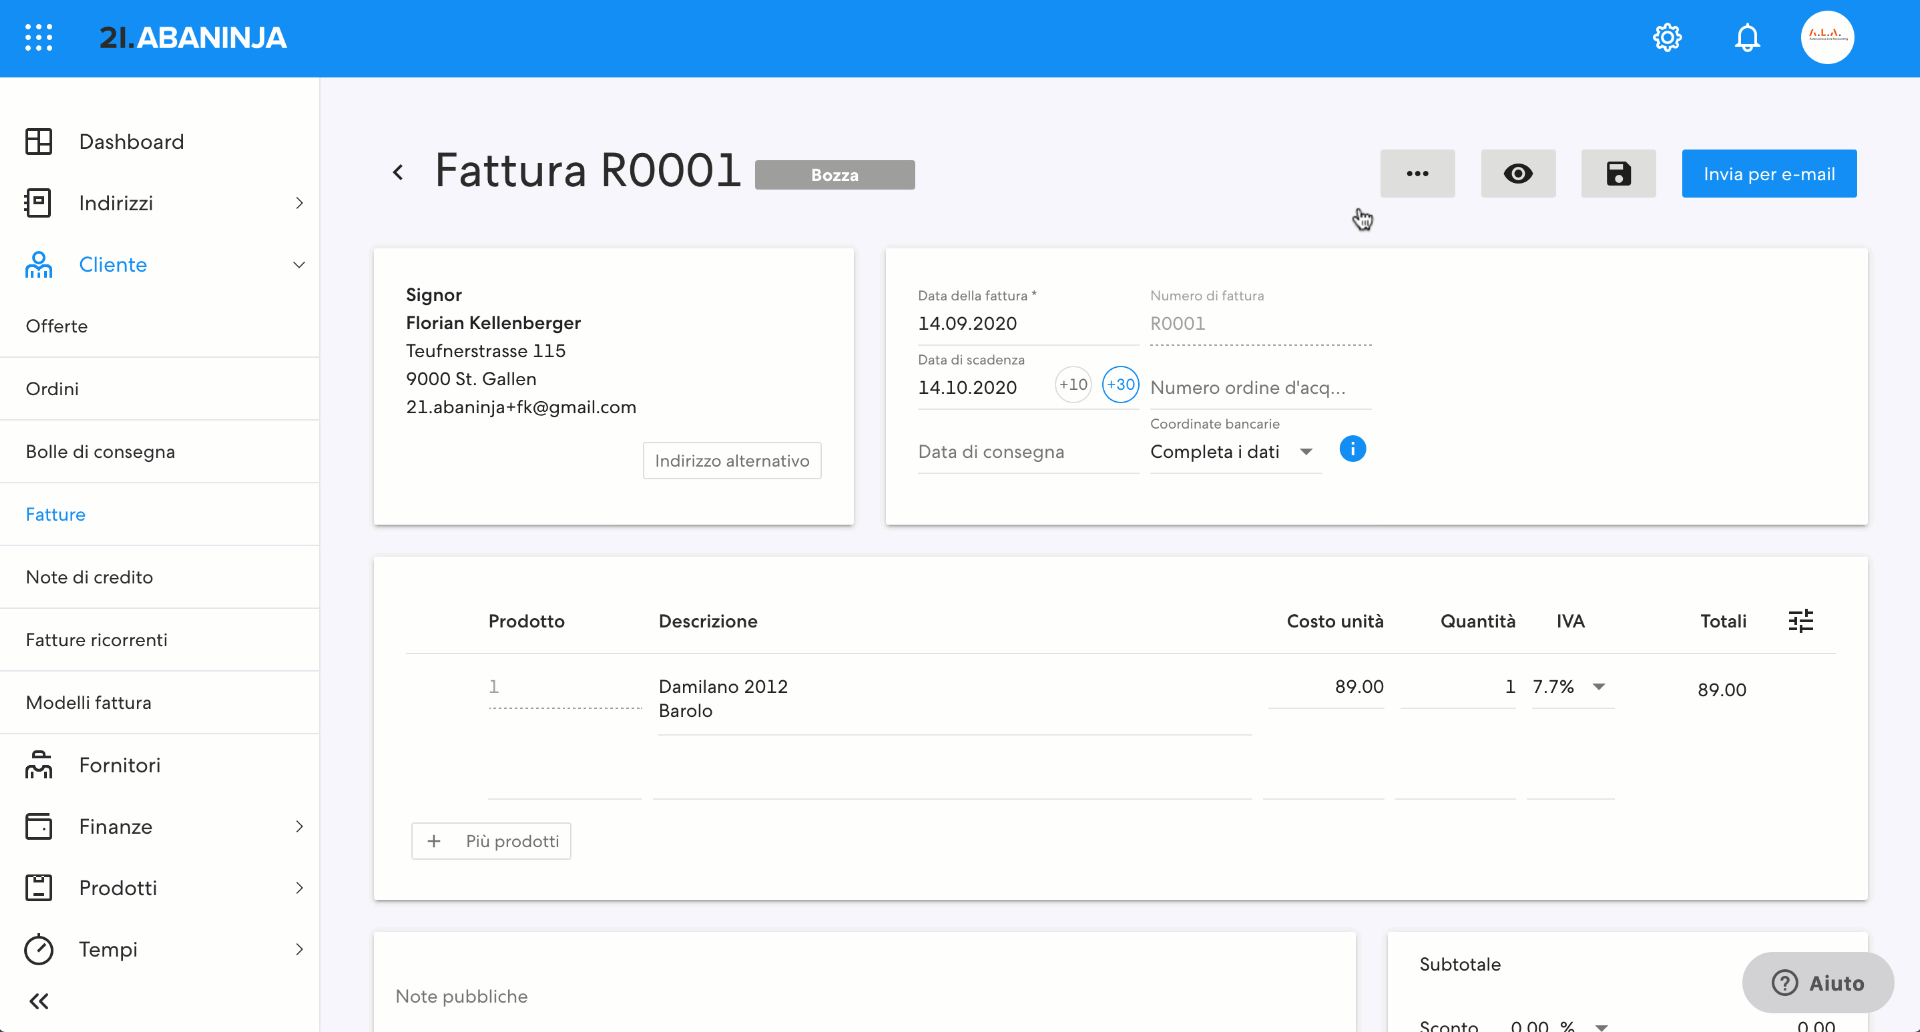The height and width of the screenshot is (1032, 1920).
Task: Open Note di credito in sidebar
Action: coord(89,577)
